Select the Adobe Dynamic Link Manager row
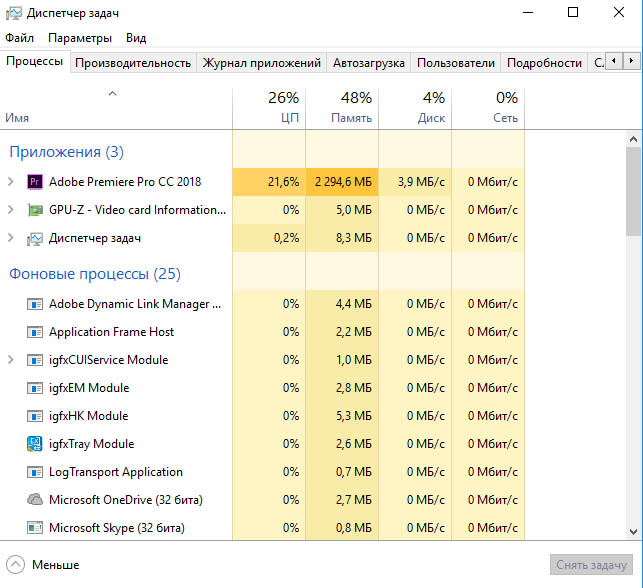Viewport: 643px width, 588px height. coord(262,304)
